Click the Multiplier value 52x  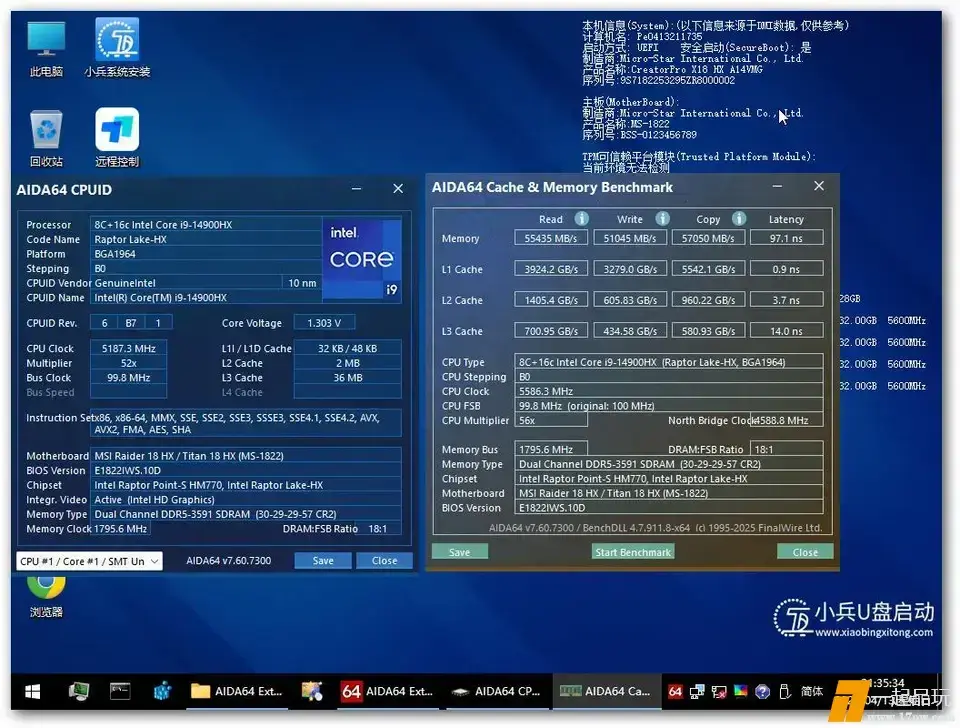[x=129, y=363]
